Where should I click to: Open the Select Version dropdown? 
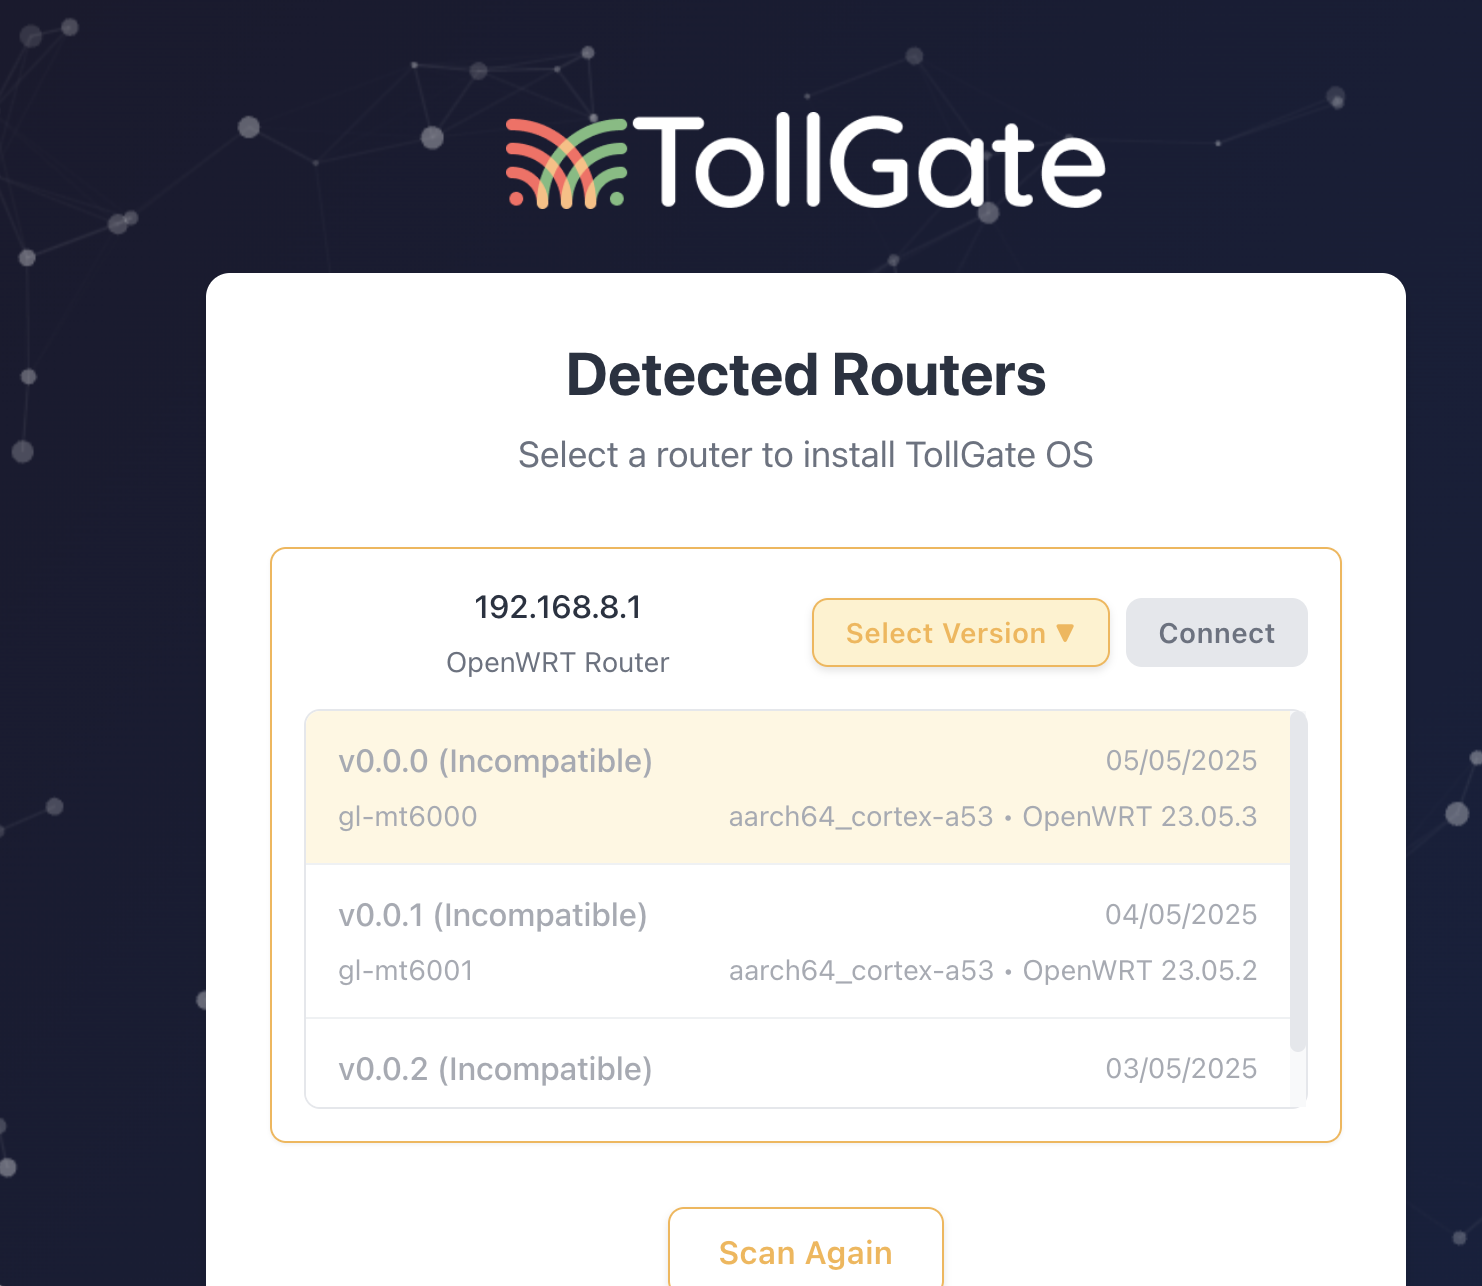(x=961, y=633)
